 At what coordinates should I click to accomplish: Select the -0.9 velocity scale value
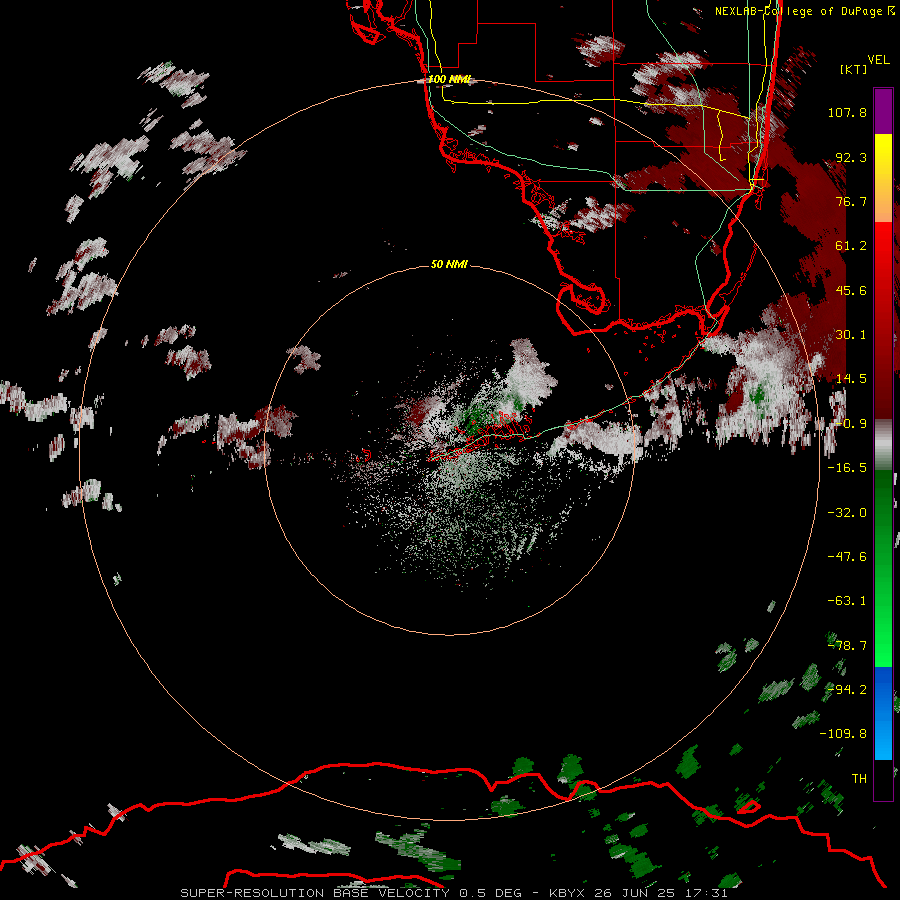coord(851,424)
